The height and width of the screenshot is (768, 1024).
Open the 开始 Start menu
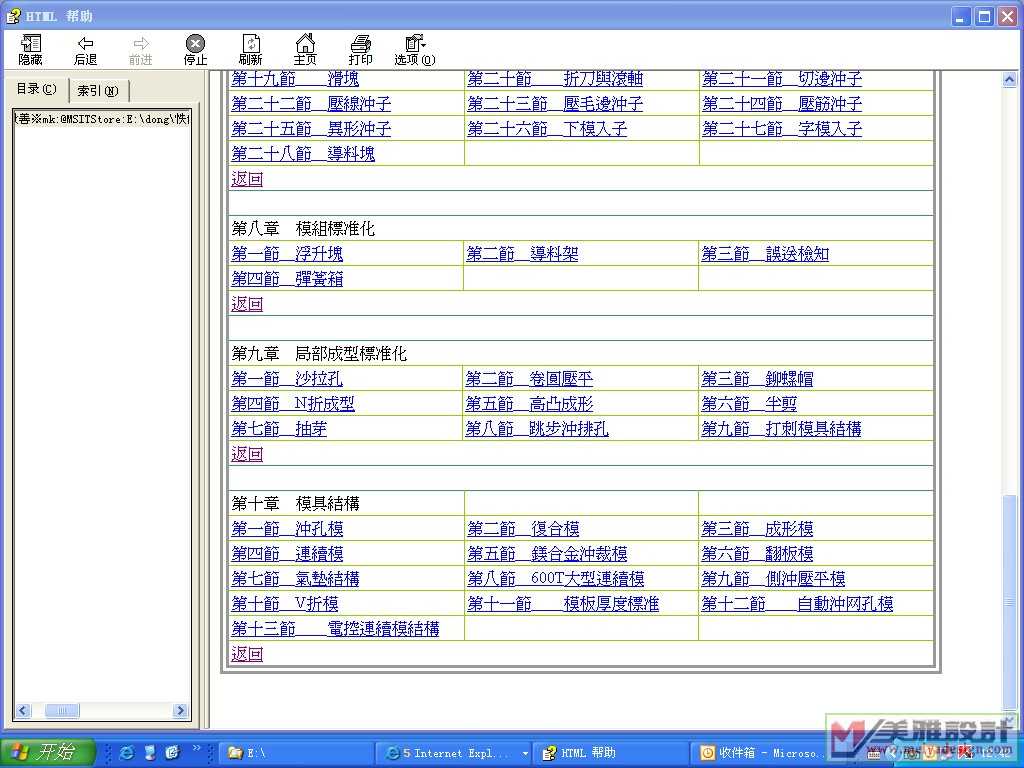click(x=47, y=752)
